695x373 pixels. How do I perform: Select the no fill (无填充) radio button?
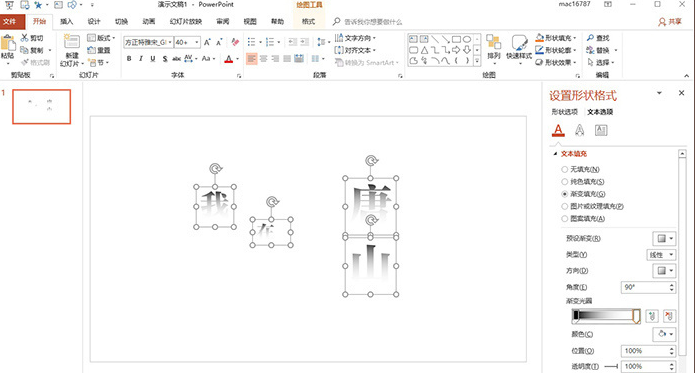(564, 169)
